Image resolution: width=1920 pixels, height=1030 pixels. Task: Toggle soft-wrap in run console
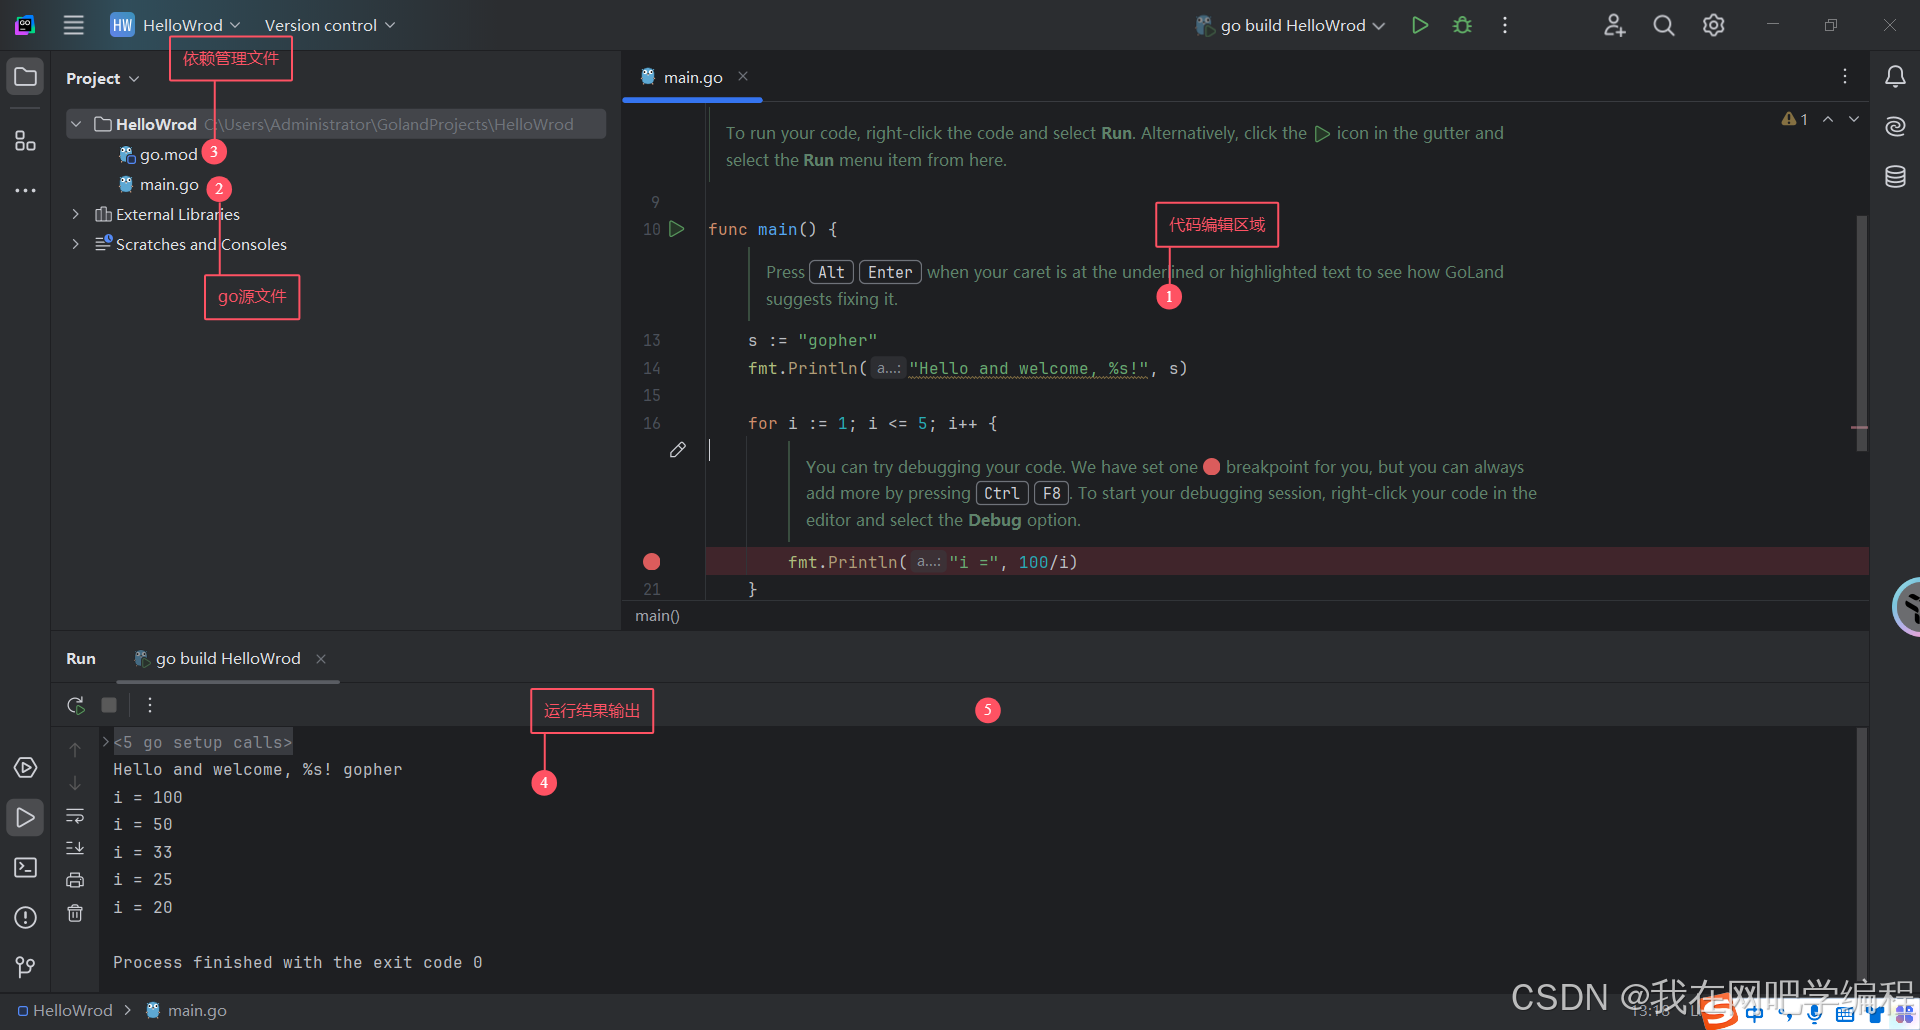click(75, 815)
